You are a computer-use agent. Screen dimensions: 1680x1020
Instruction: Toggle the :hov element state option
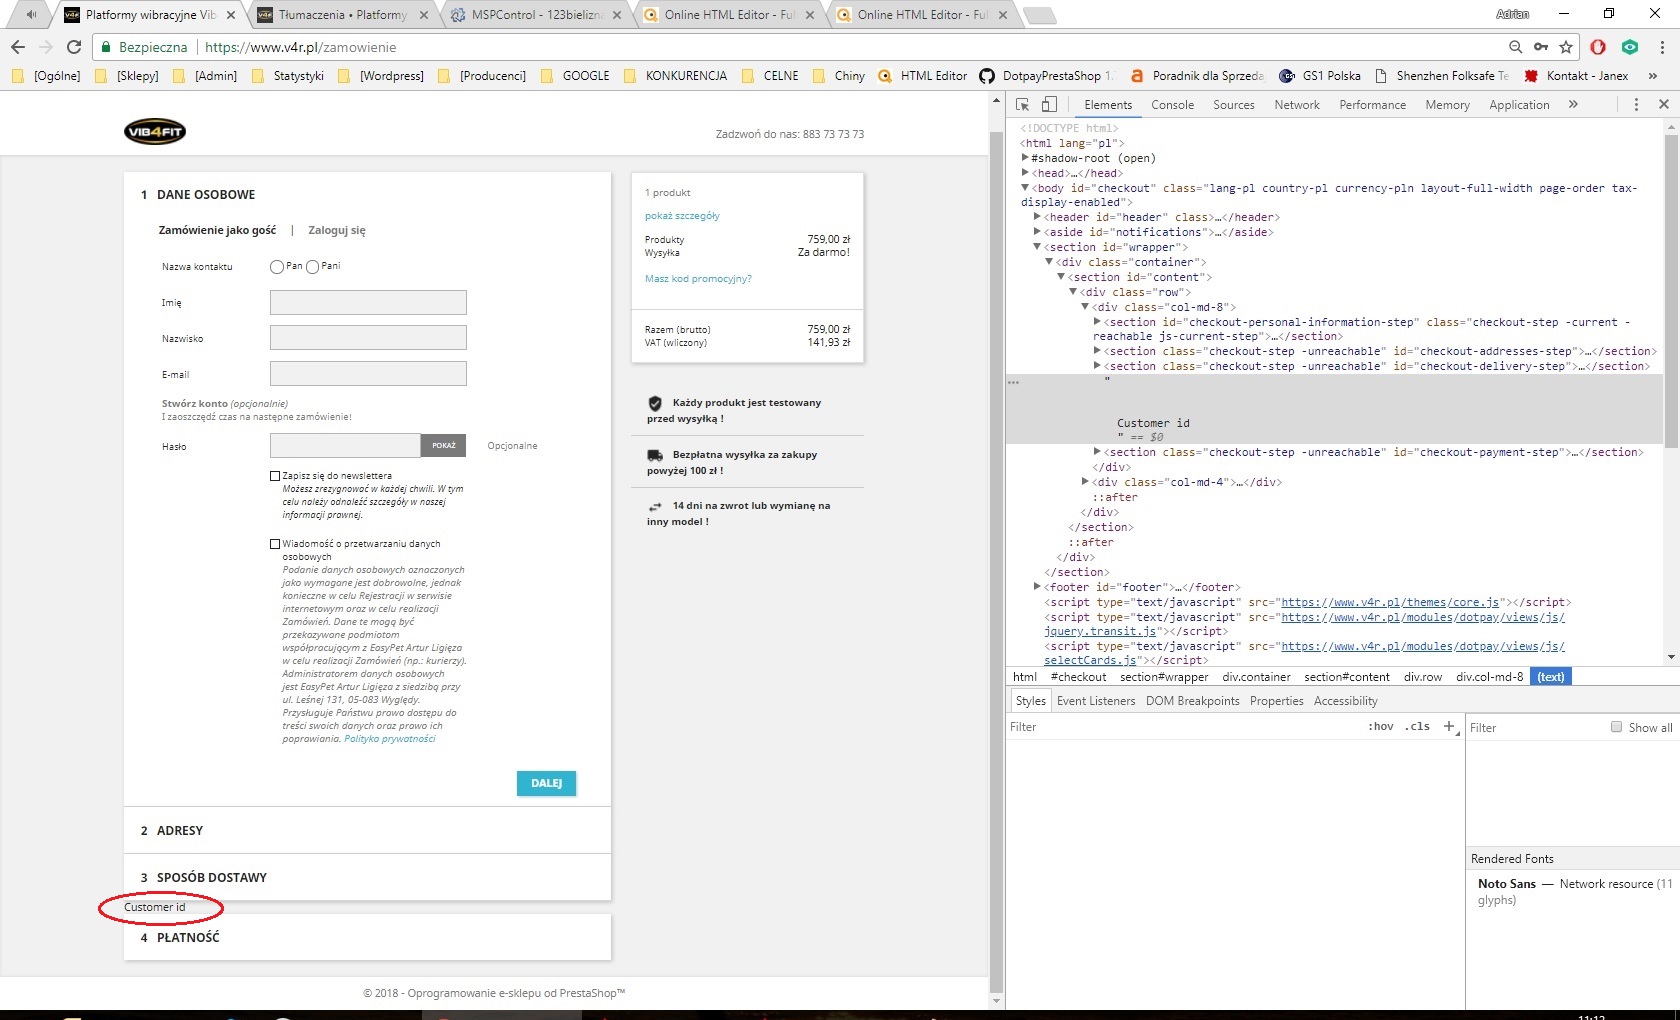1381,727
